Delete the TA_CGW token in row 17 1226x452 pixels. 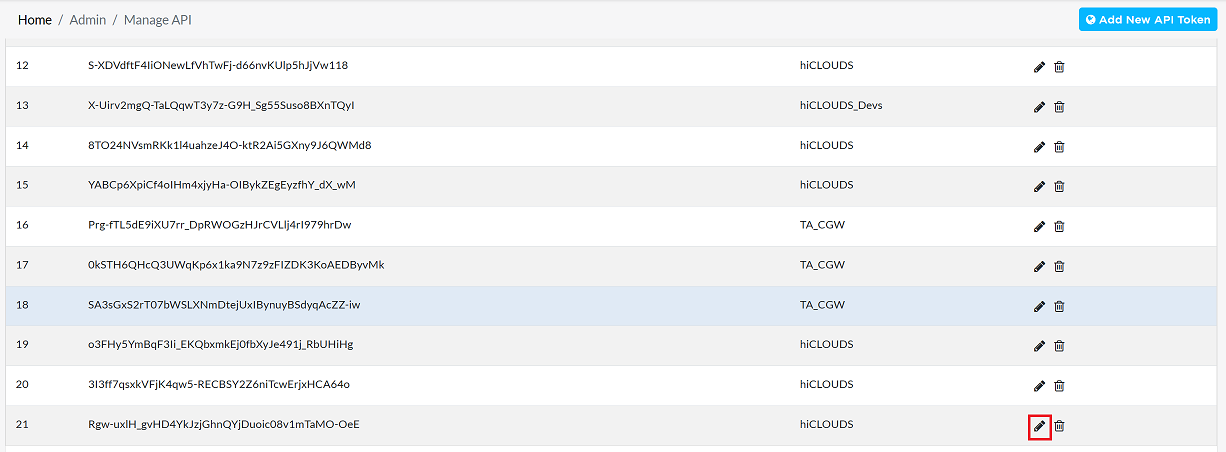[1060, 266]
